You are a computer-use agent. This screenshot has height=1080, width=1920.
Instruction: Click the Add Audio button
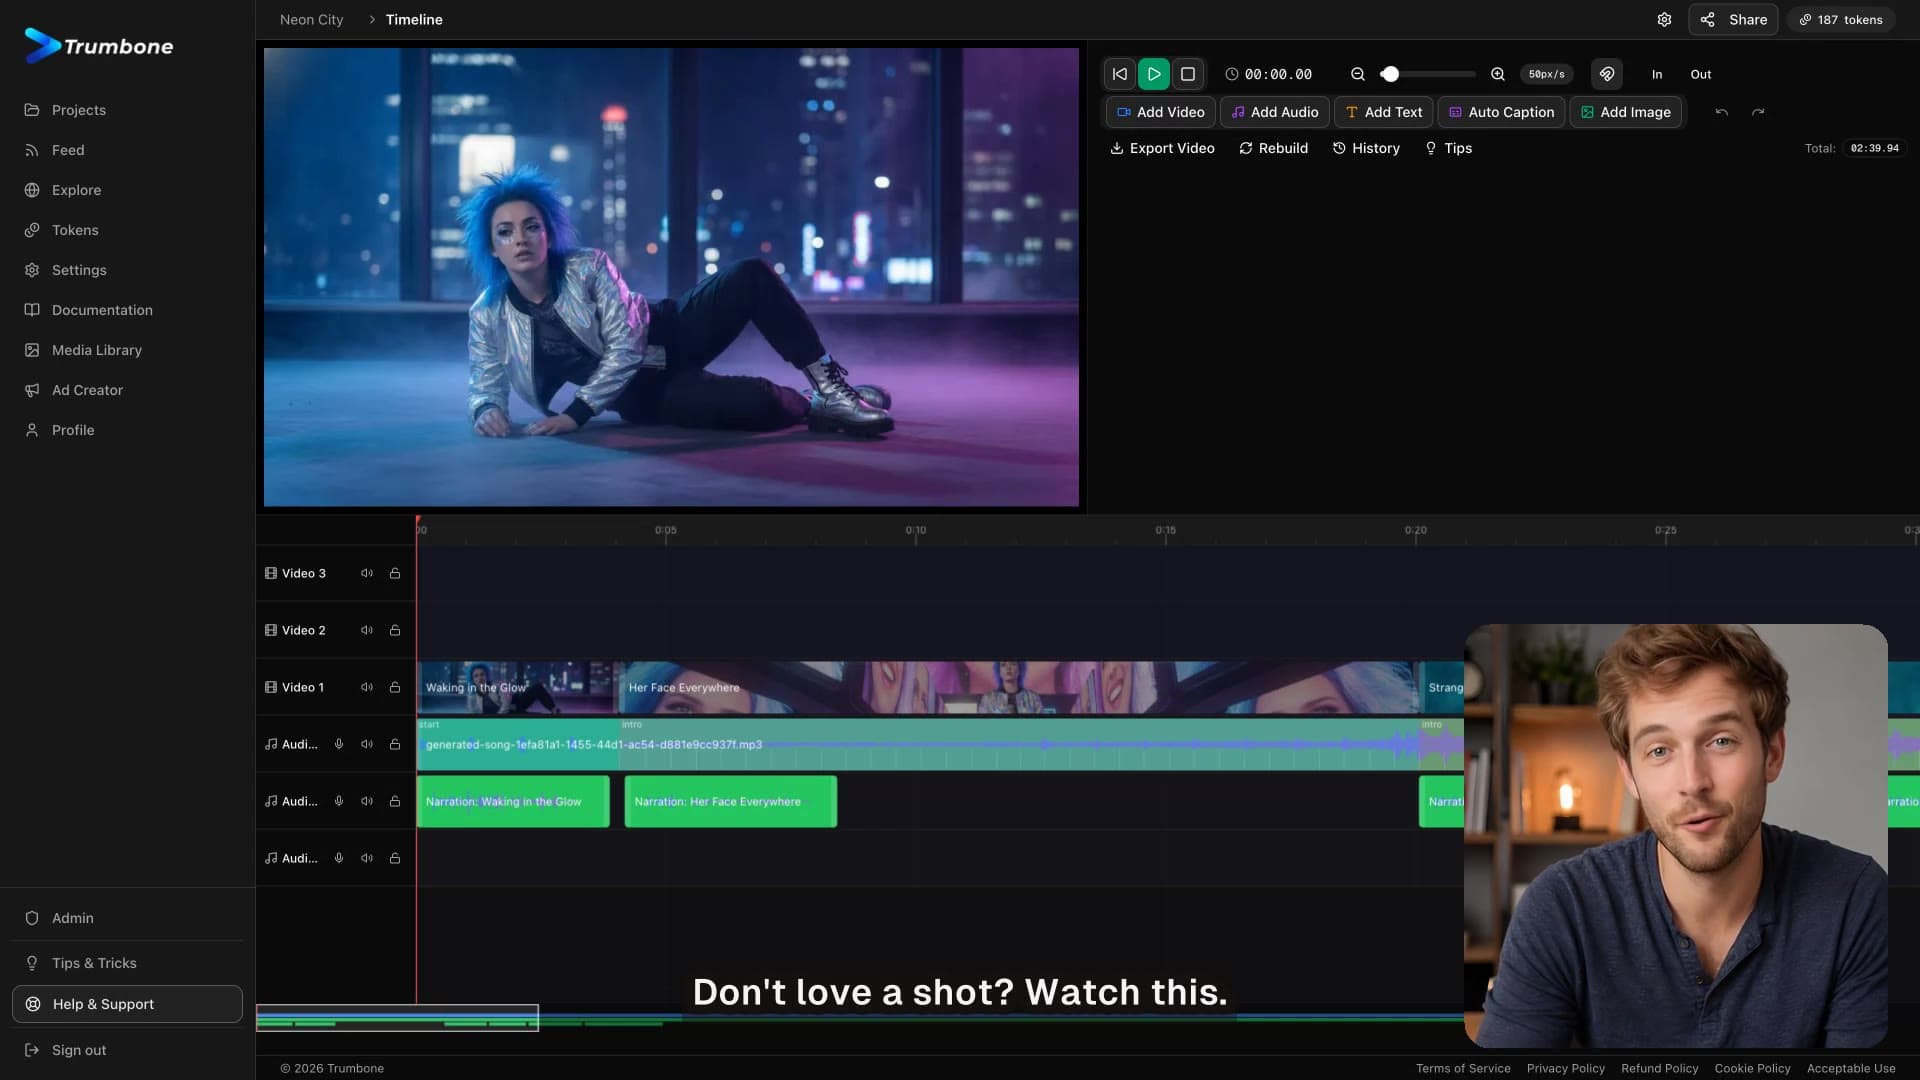pos(1275,112)
